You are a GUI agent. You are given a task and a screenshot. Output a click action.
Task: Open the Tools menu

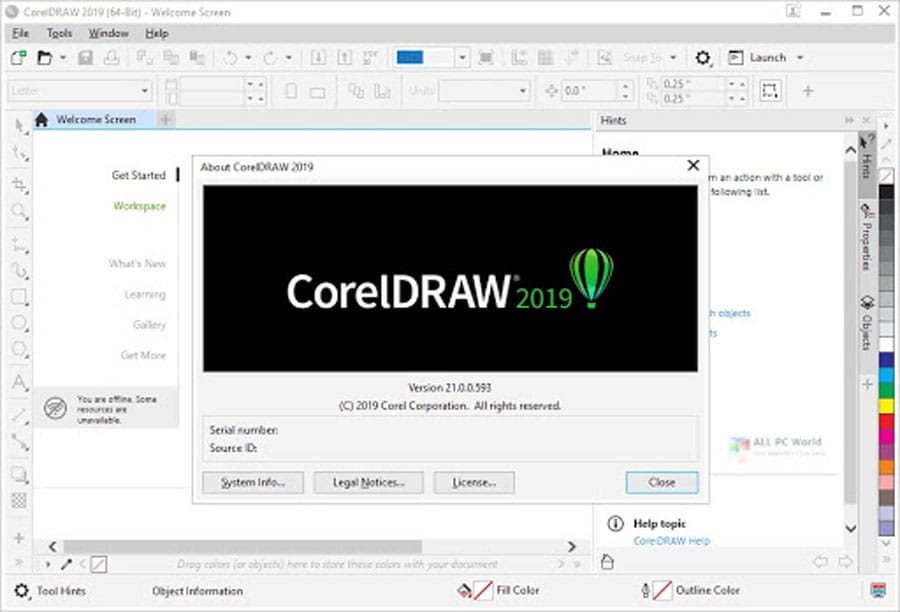[60, 33]
